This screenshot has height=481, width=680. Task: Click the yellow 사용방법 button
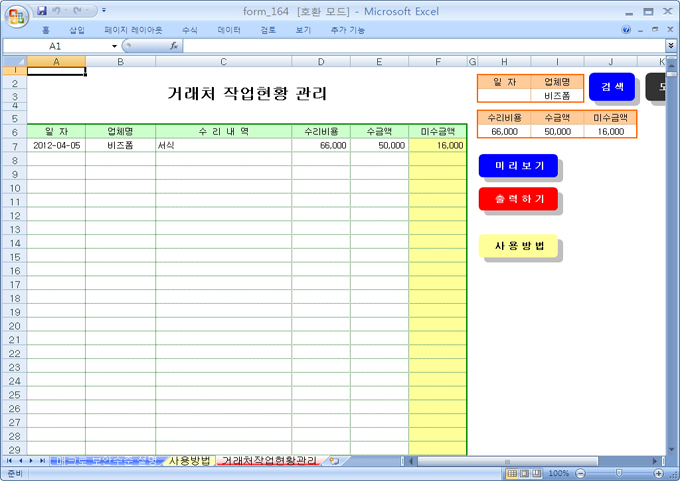[518, 245]
